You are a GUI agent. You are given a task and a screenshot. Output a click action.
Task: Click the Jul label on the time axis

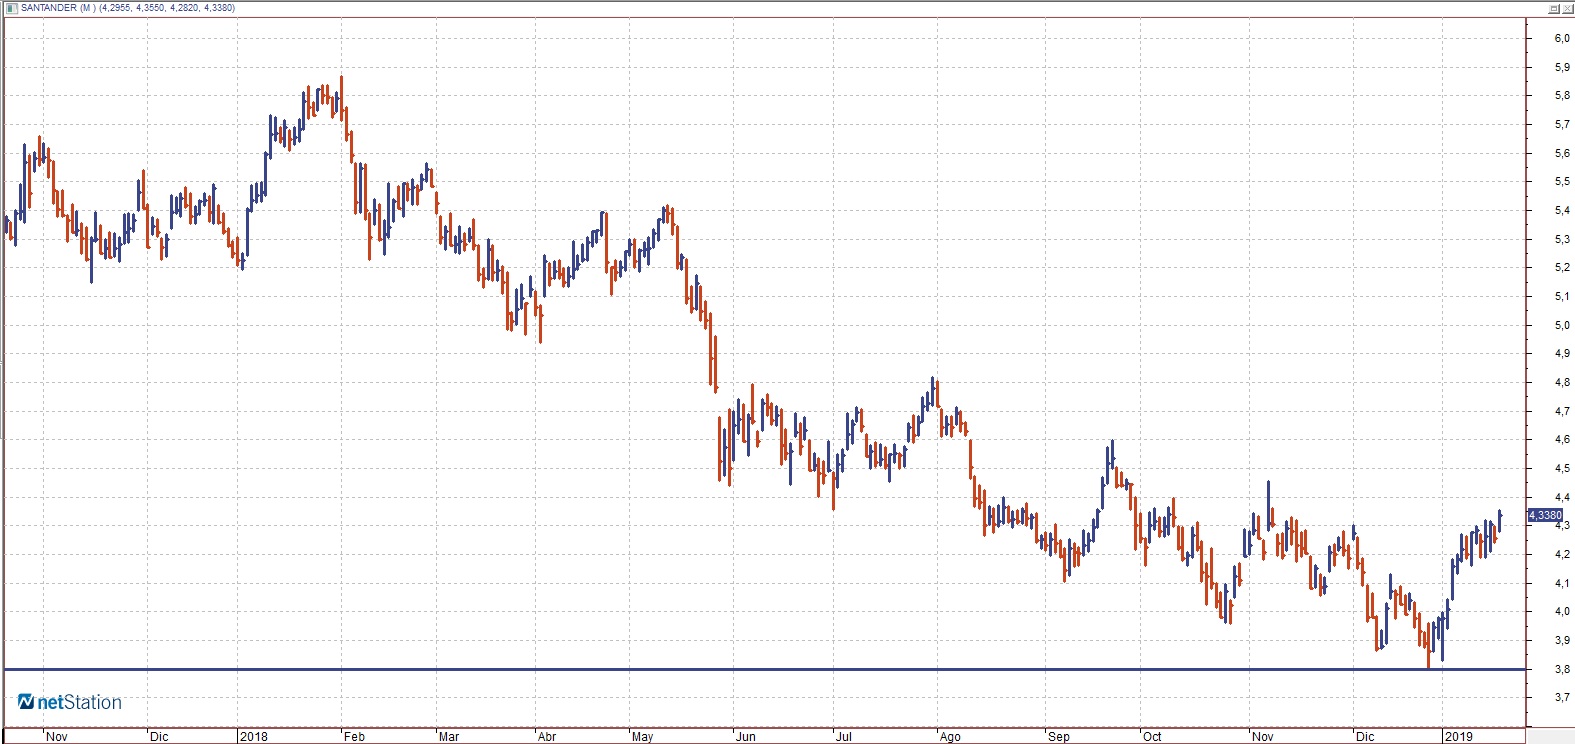[x=844, y=737]
